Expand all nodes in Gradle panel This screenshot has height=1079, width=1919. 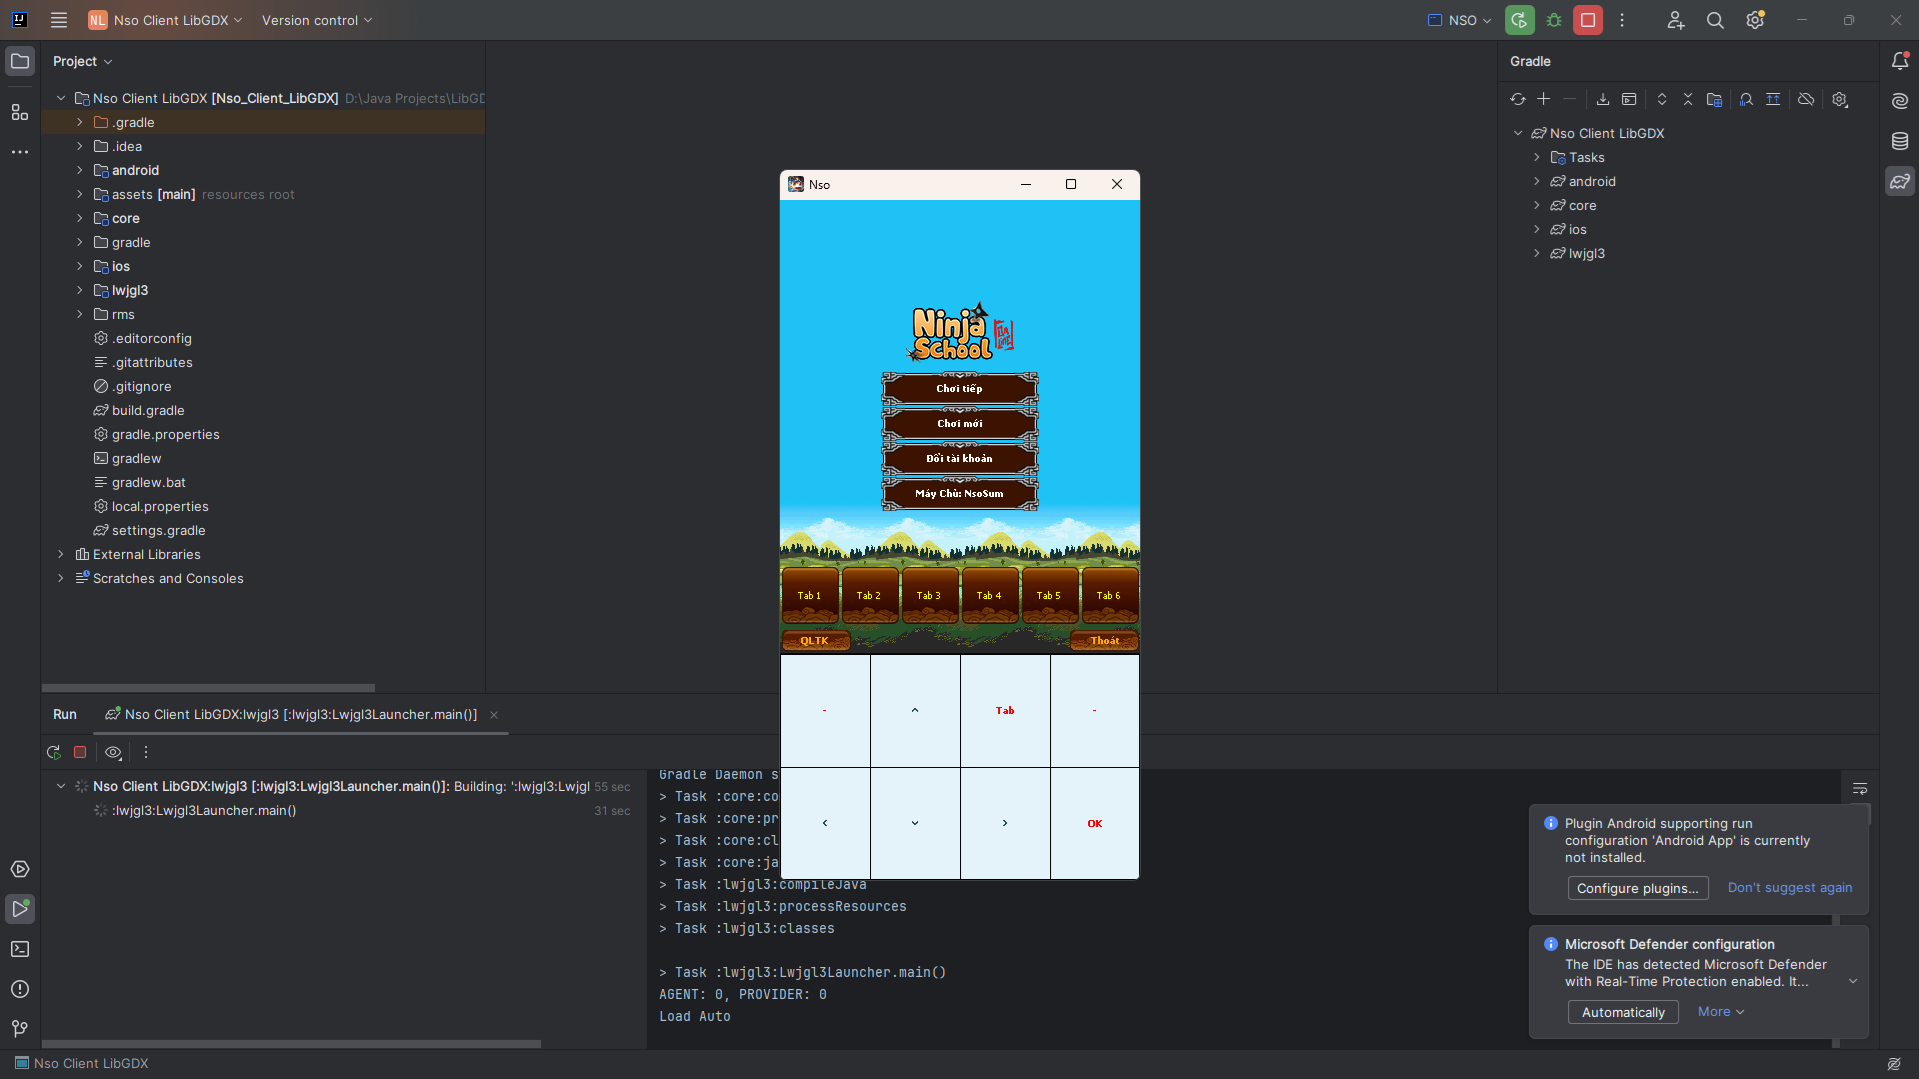(x=1662, y=99)
